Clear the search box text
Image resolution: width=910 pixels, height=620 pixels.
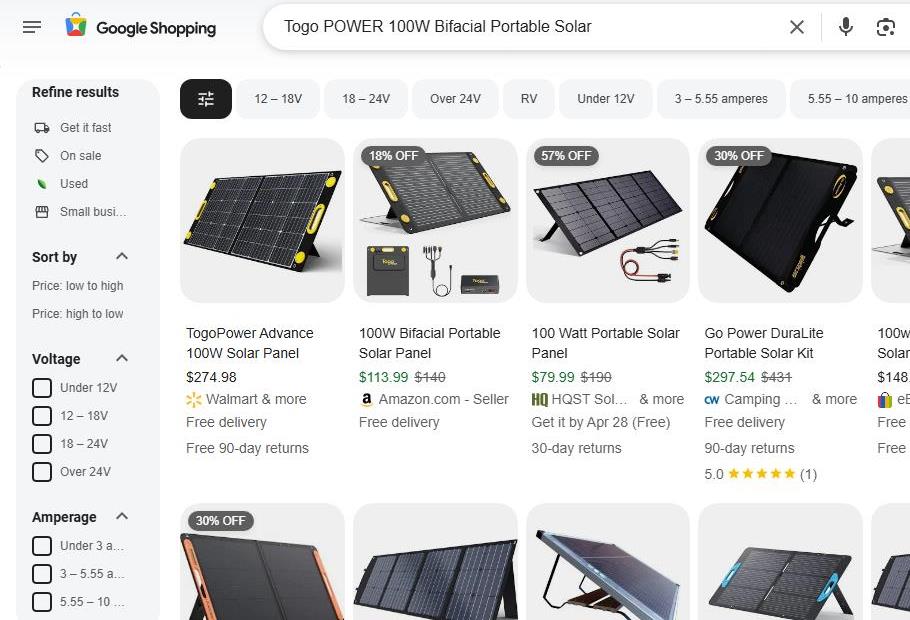(797, 27)
